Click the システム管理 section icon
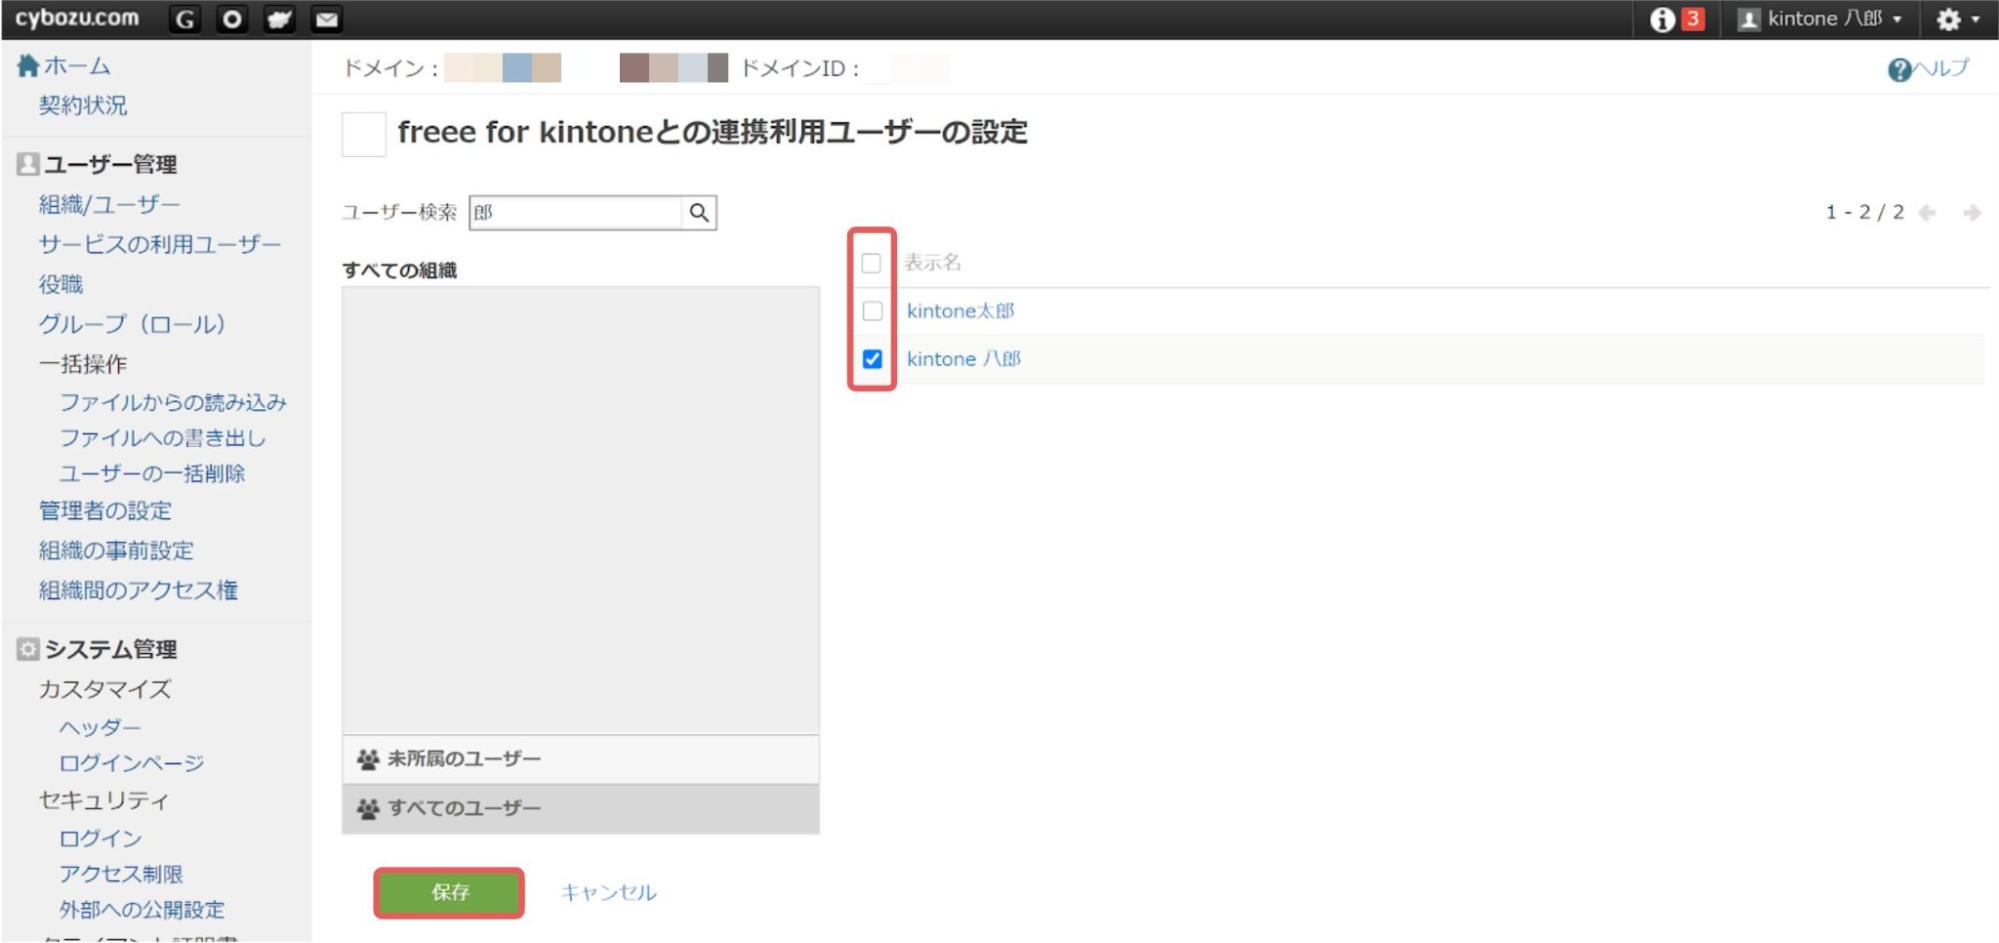This screenshot has height=943, width=1999. (28, 649)
